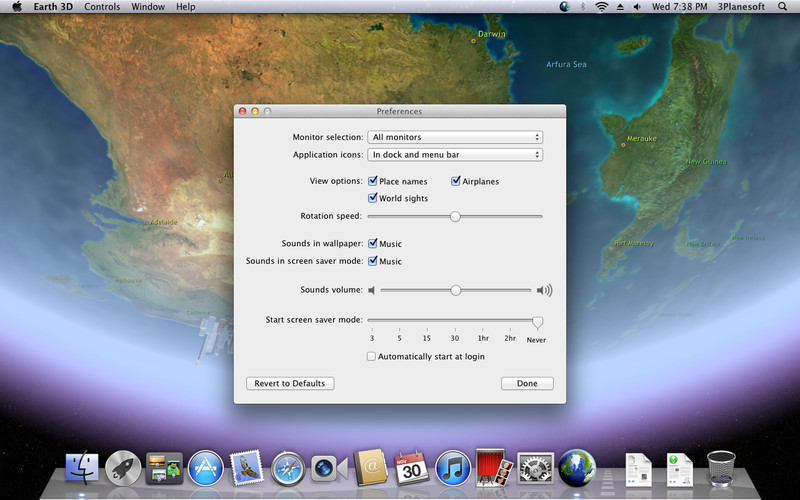Viewport: 800px width, 500px height.
Task: Set screen saver start to 30
Action: click(455, 338)
